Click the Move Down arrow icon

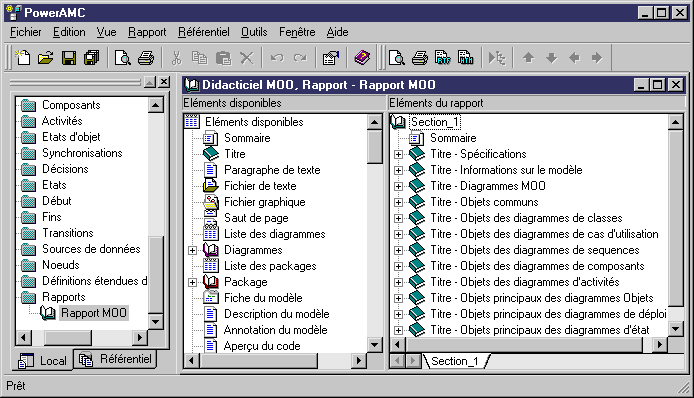point(551,58)
